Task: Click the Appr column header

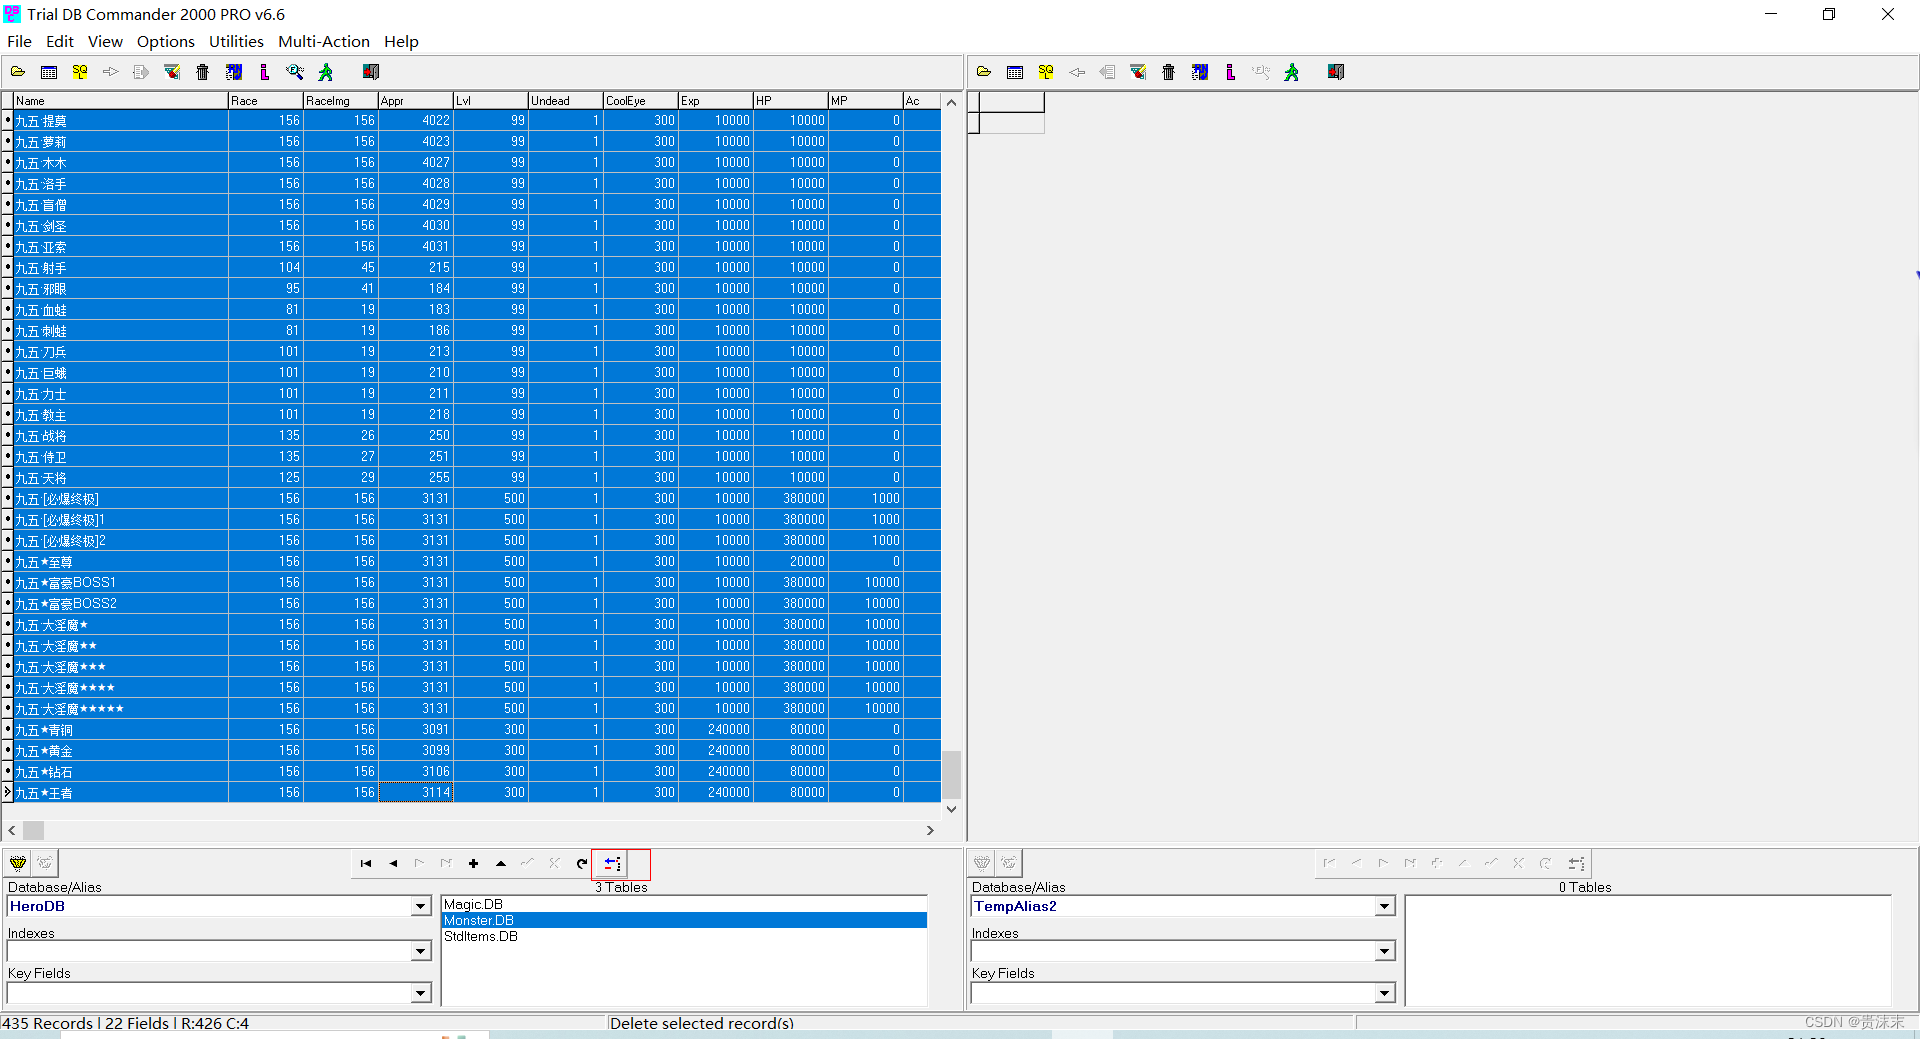Action: tap(416, 101)
